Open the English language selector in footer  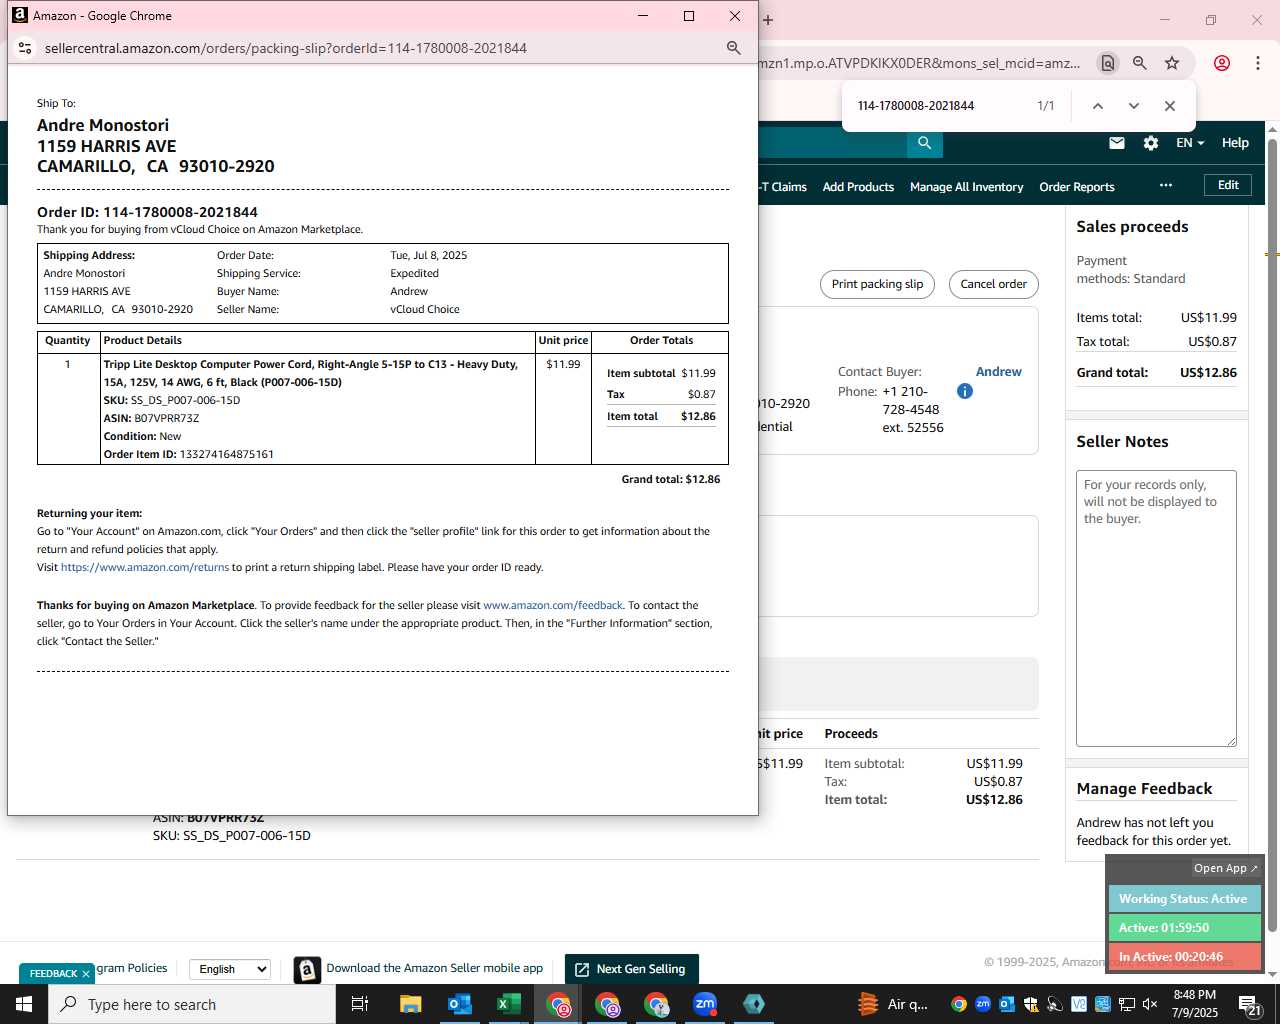230,969
